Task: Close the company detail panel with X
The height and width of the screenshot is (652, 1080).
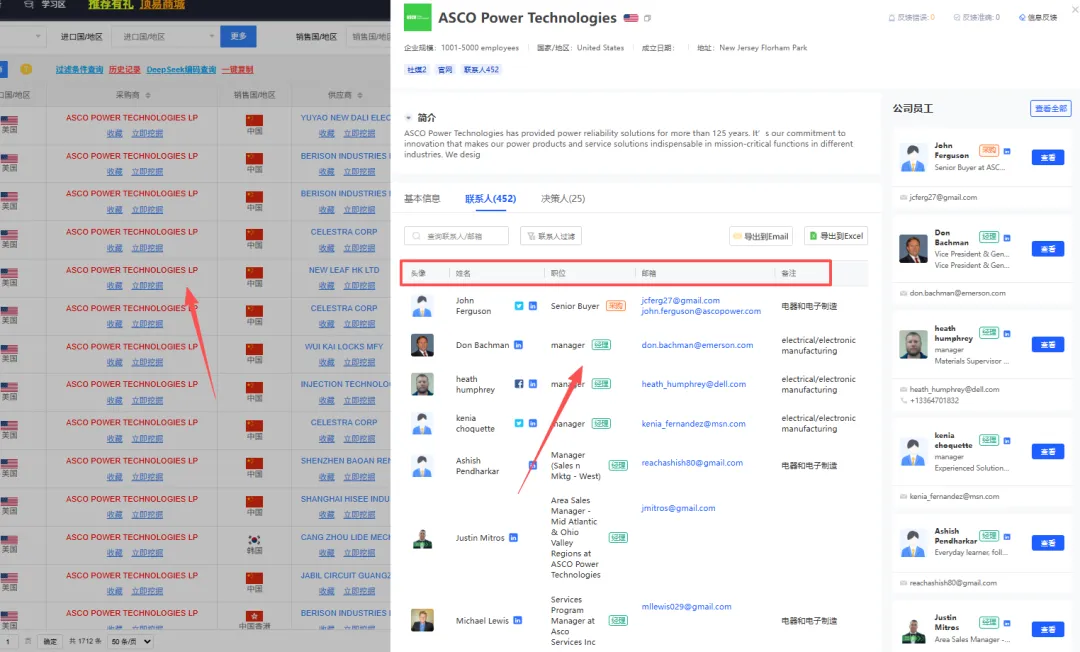Action: 1074,10
